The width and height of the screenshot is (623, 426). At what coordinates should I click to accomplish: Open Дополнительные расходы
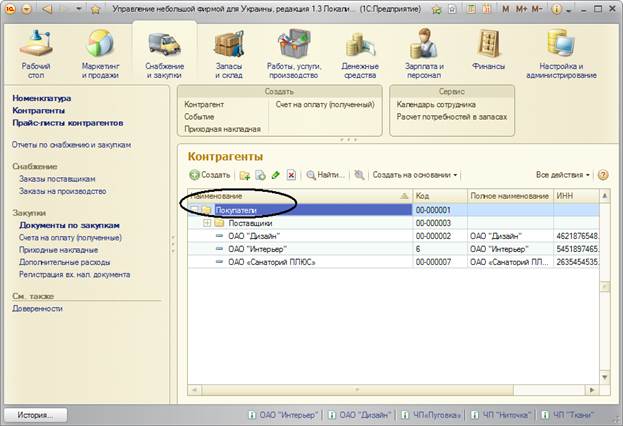pos(65,262)
